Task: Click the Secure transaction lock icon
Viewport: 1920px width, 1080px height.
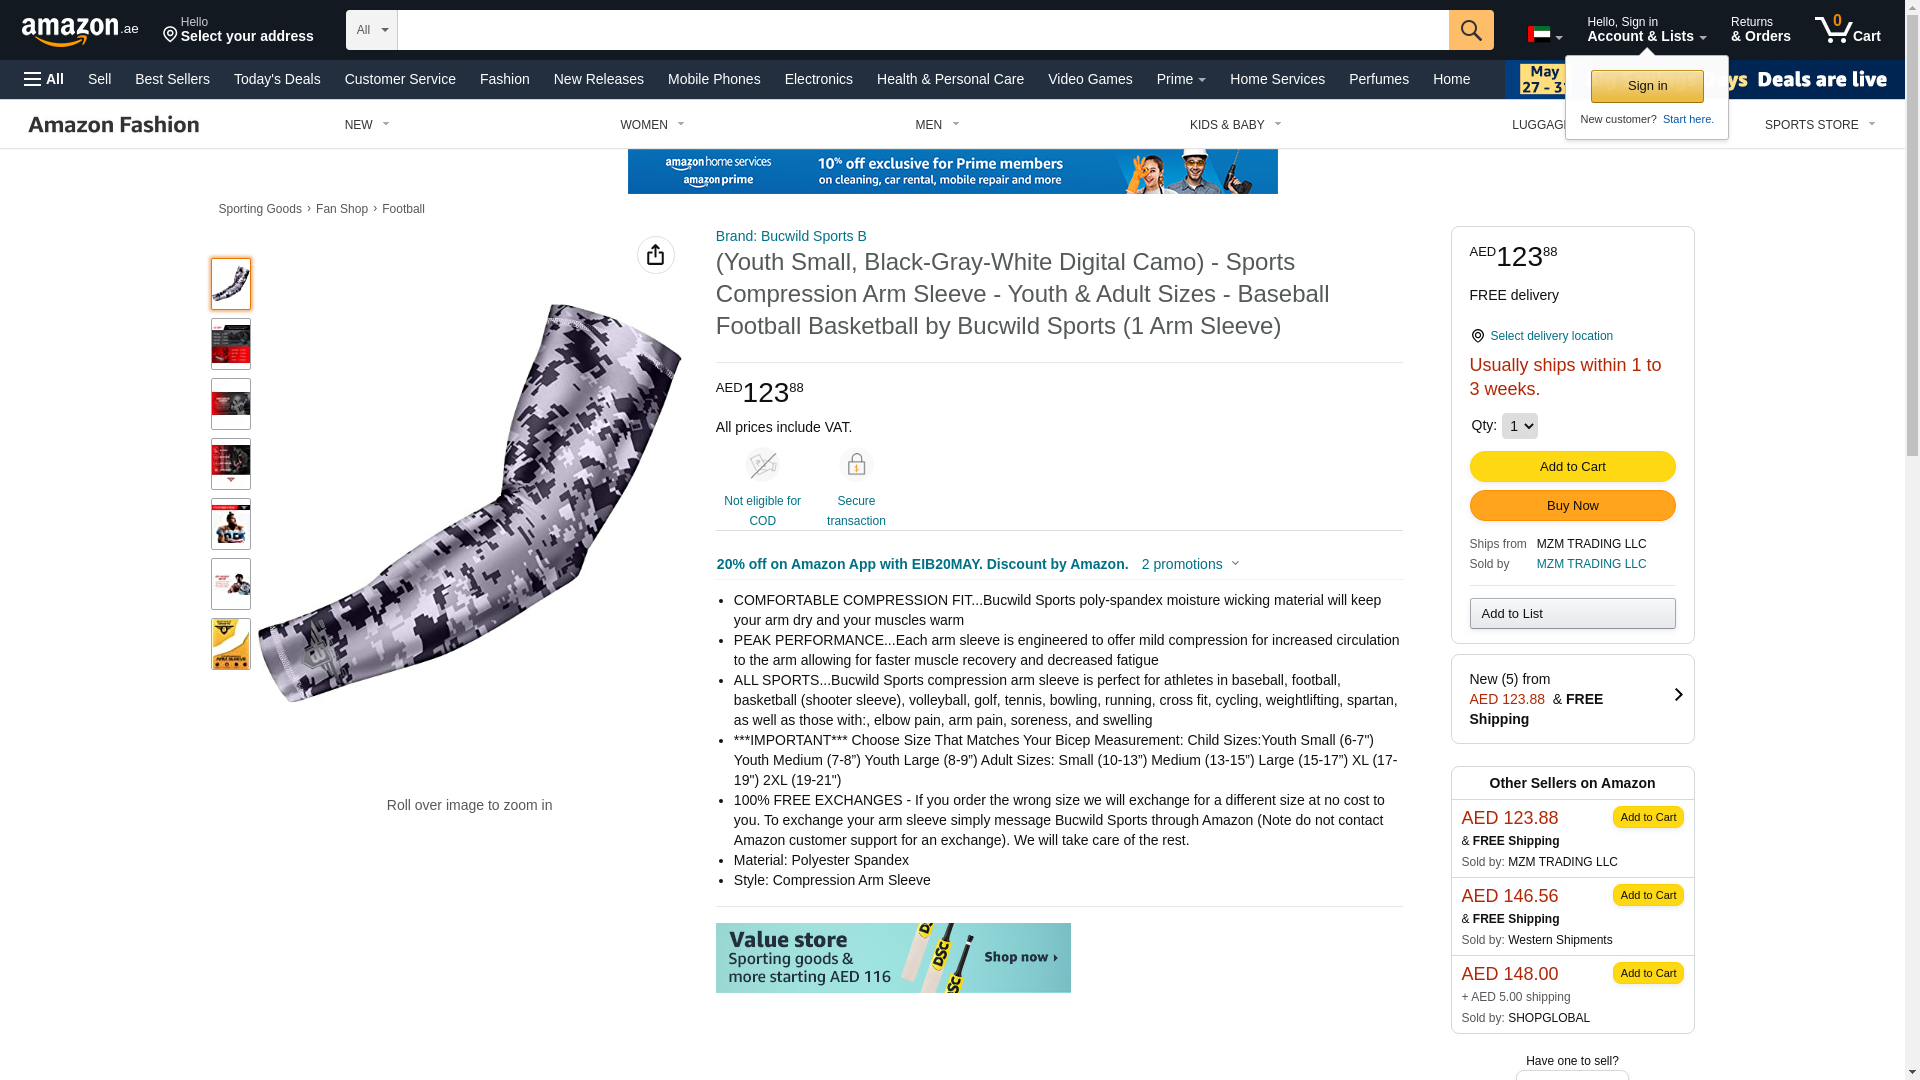Action: pyautogui.click(x=856, y=465)
